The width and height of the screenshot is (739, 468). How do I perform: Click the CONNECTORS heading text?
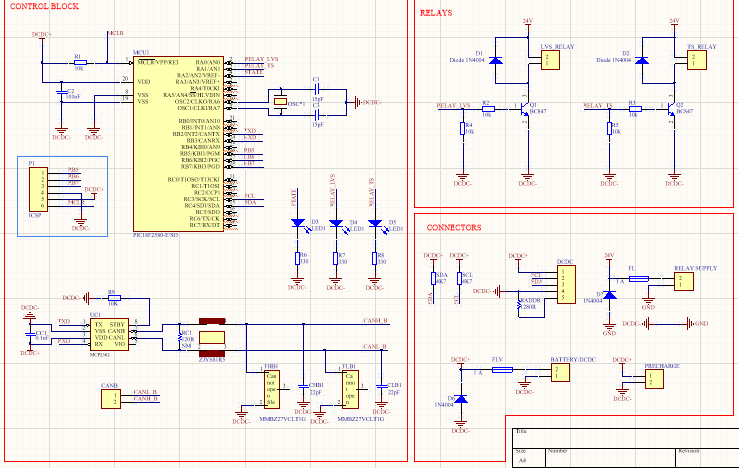tap(454, 227)
